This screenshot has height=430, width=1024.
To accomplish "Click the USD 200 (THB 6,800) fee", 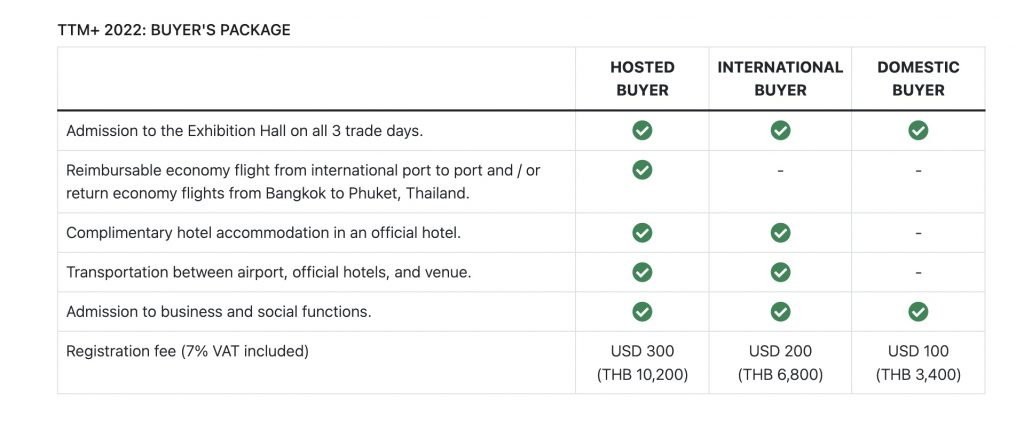I will 780,363.
